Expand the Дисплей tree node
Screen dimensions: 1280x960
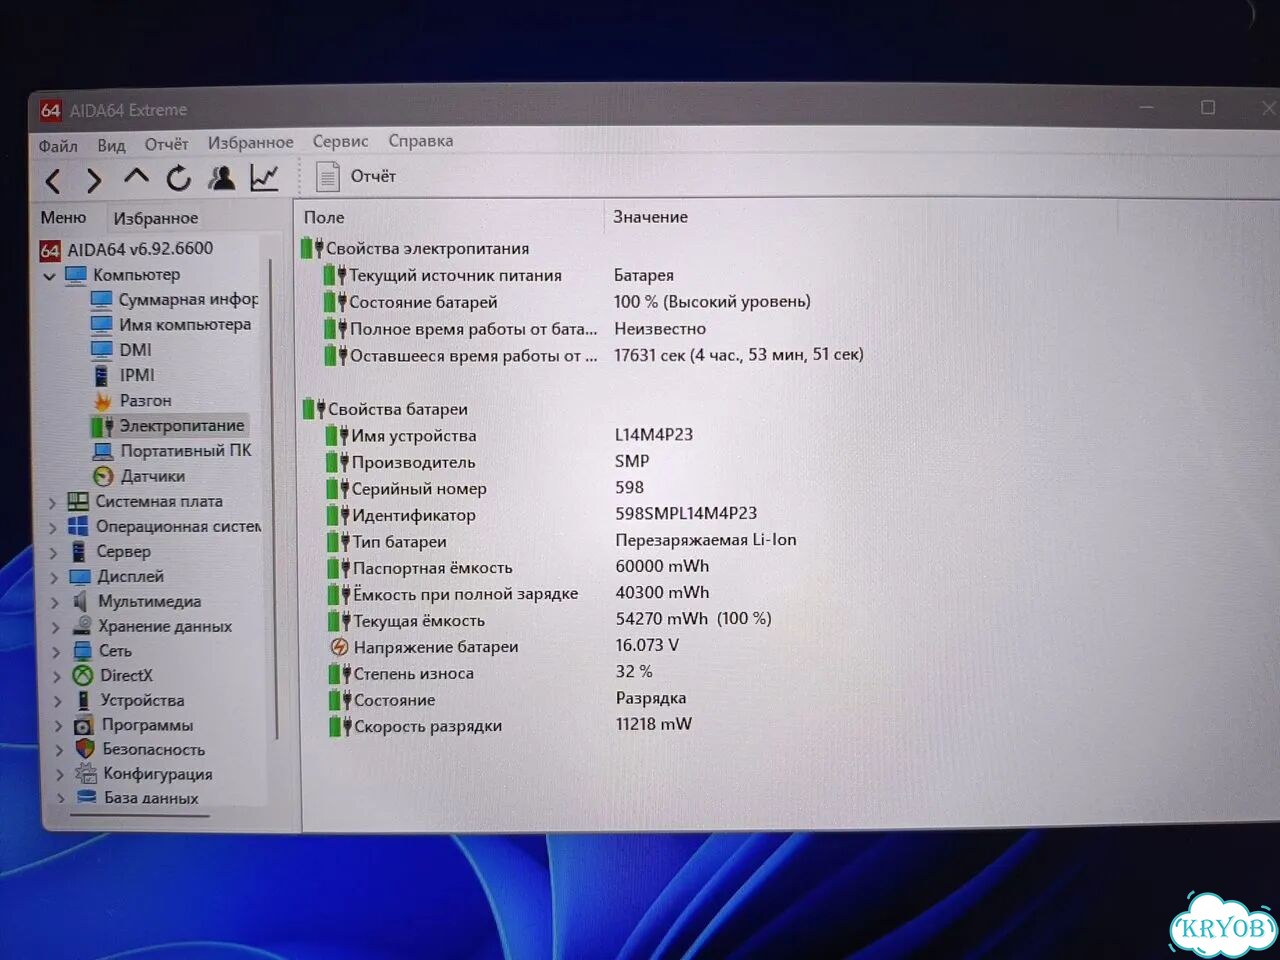tap(54, 577)
